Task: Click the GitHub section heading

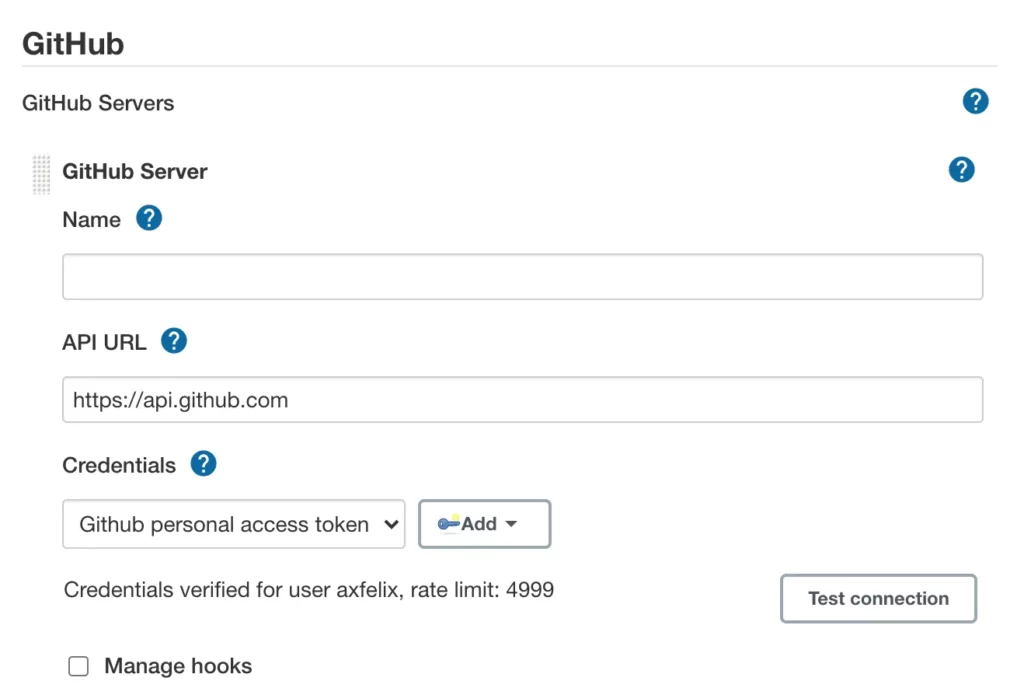Action: click(x=73, y=44)
